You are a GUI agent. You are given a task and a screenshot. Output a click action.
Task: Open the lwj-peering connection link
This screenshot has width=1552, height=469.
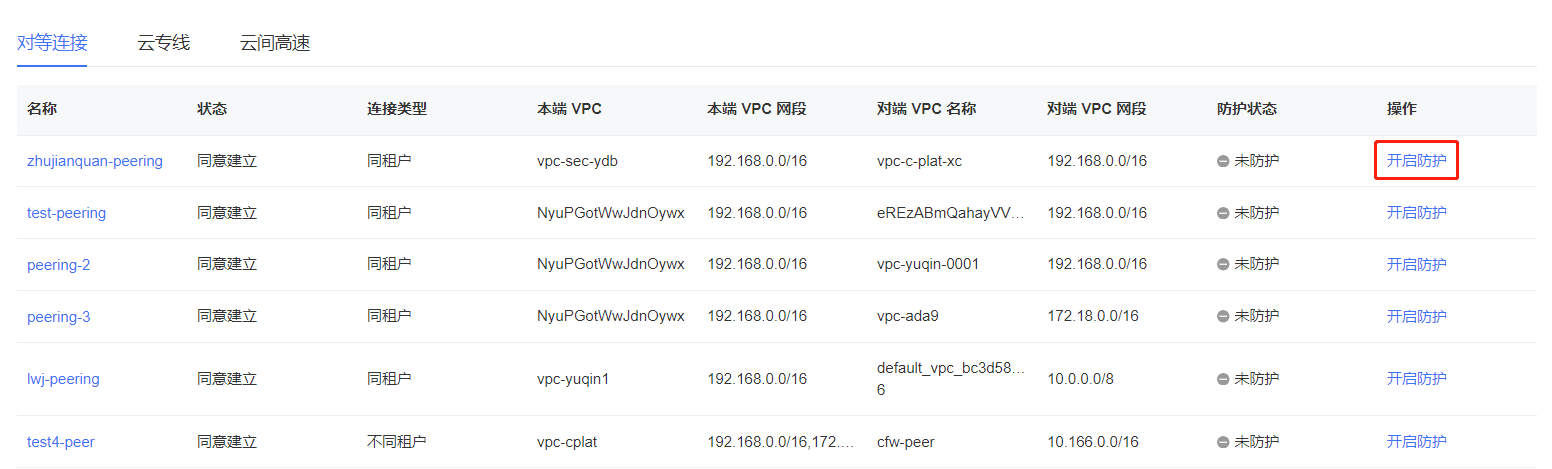click(x=63, y=379)
